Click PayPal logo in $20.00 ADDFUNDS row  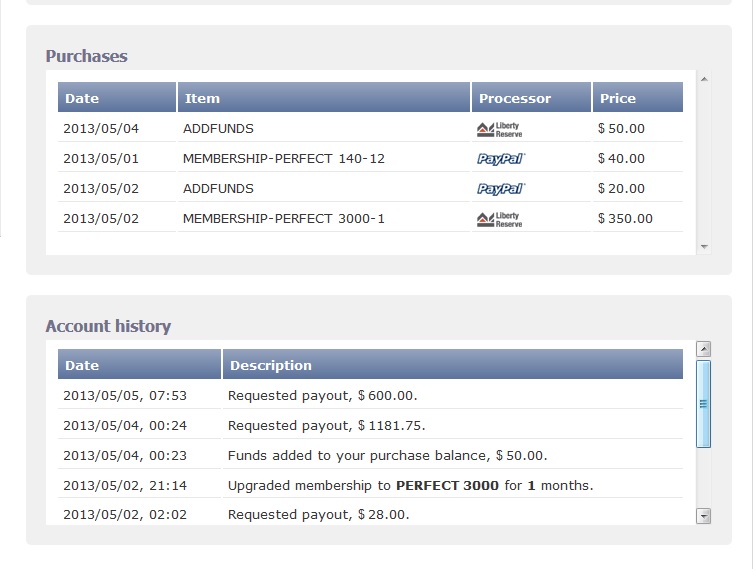(x=500, y=189)
